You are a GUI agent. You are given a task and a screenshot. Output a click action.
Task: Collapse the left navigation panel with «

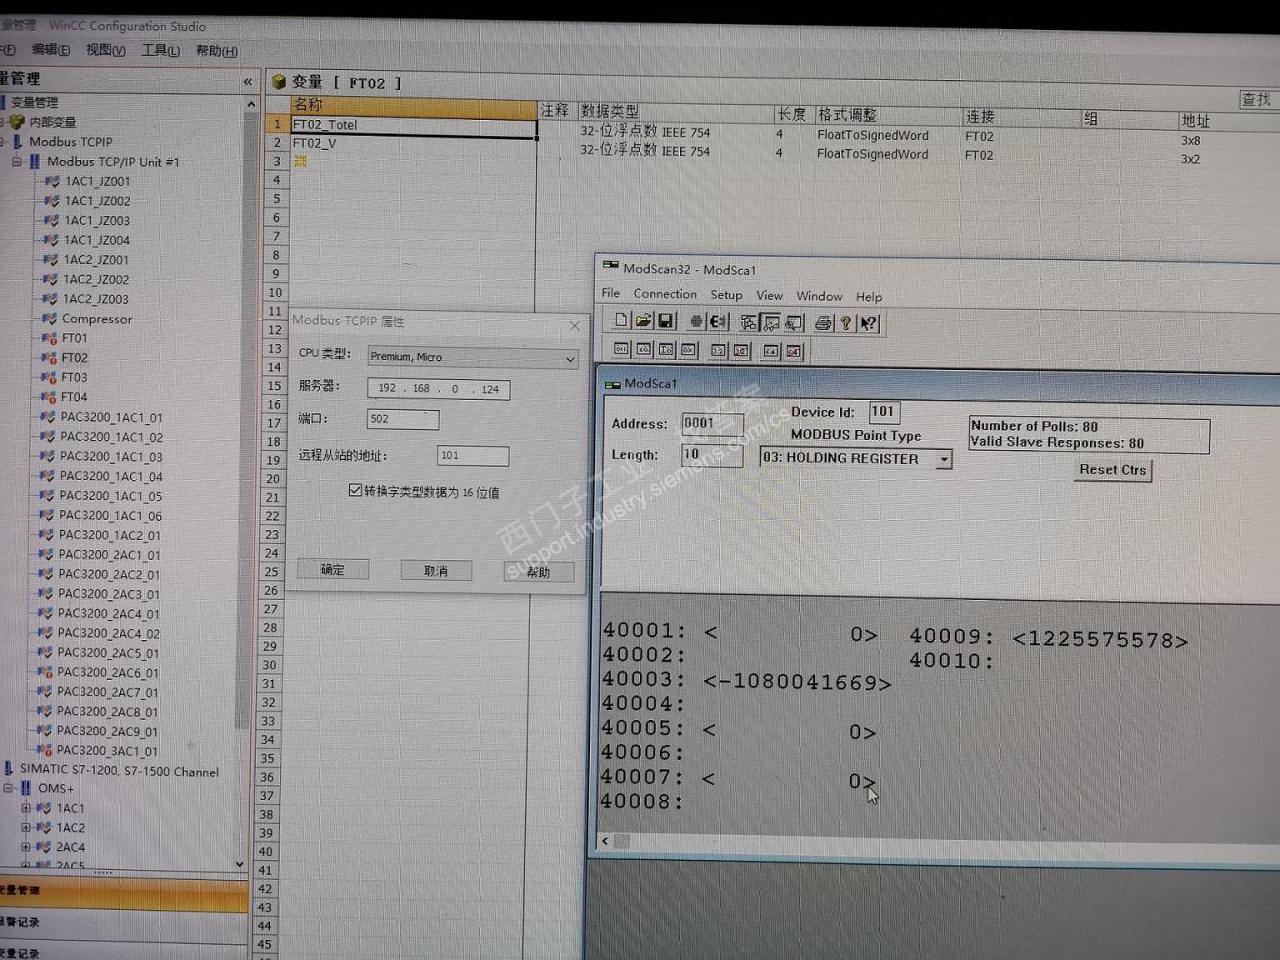click(x=248, y=81)
